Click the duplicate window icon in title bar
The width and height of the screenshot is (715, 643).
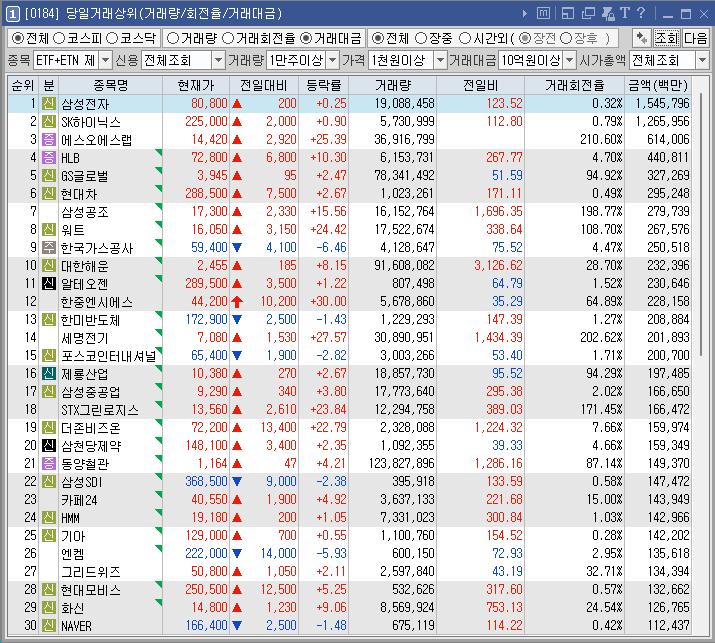click(588, 14)
